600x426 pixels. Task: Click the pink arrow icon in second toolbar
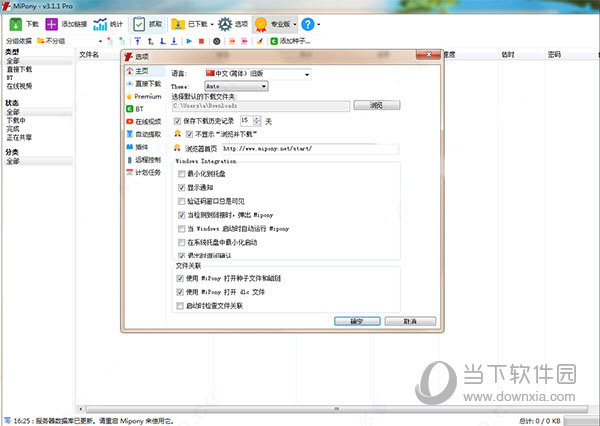tap(244, 41)
